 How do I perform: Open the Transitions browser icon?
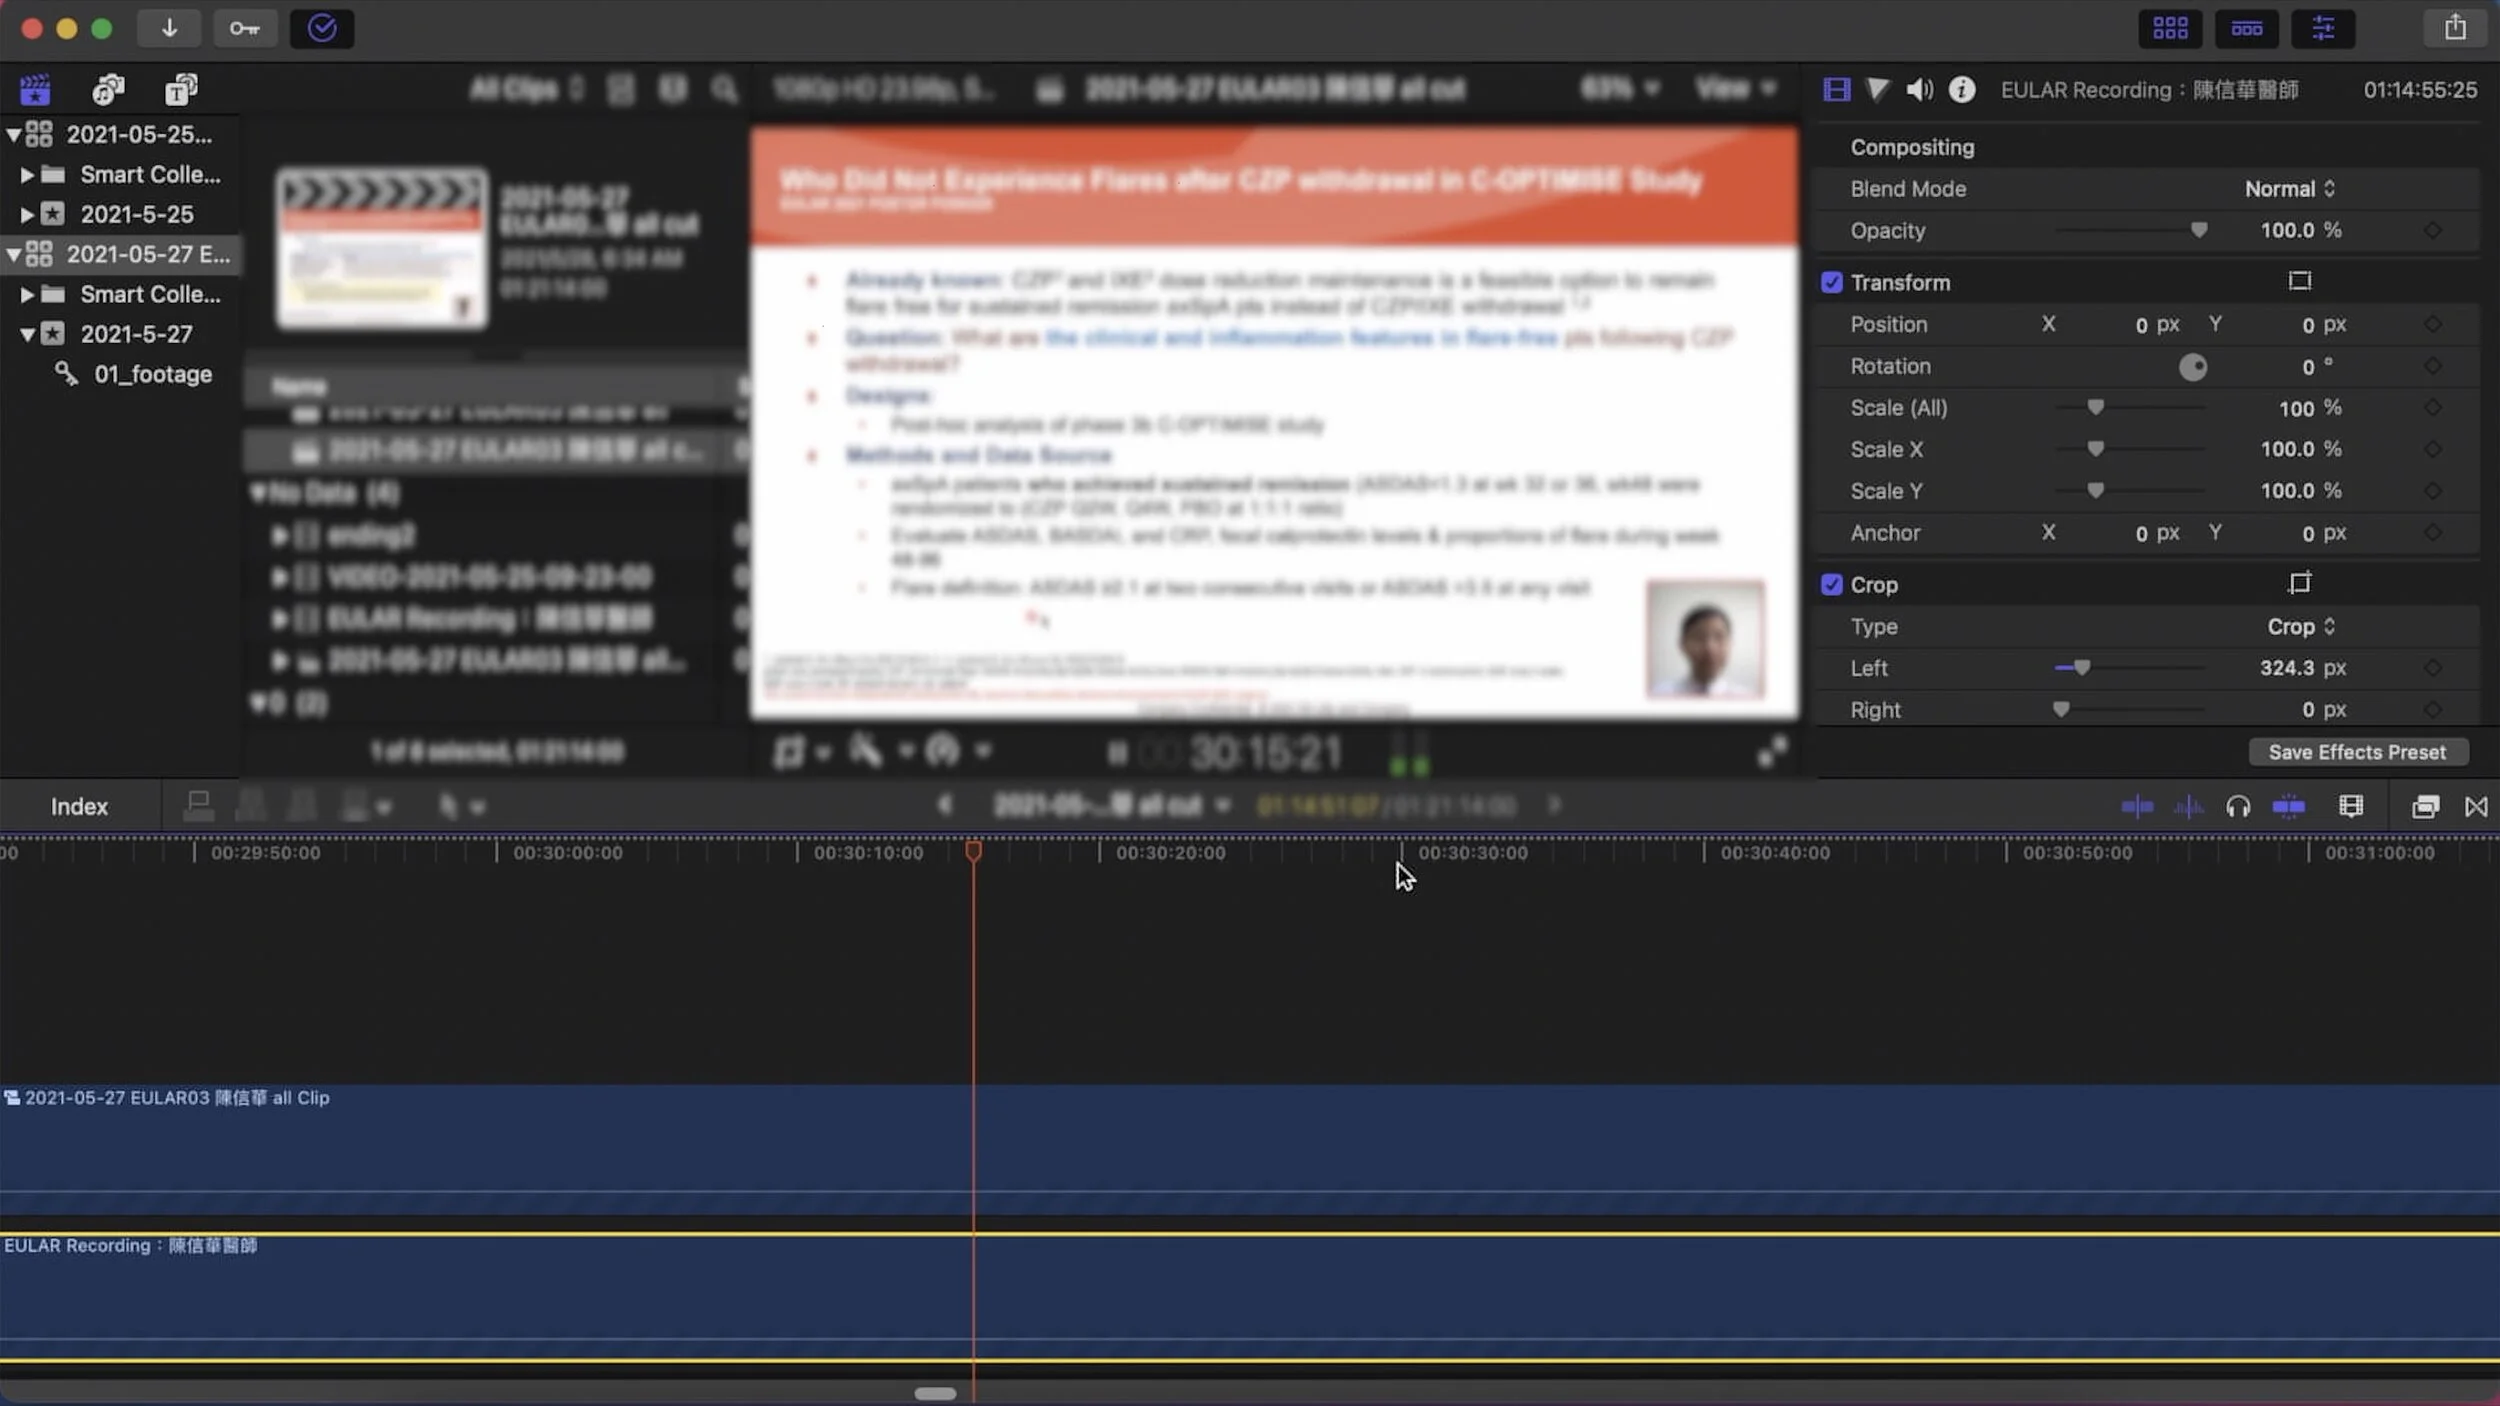tap(2476, 807)
